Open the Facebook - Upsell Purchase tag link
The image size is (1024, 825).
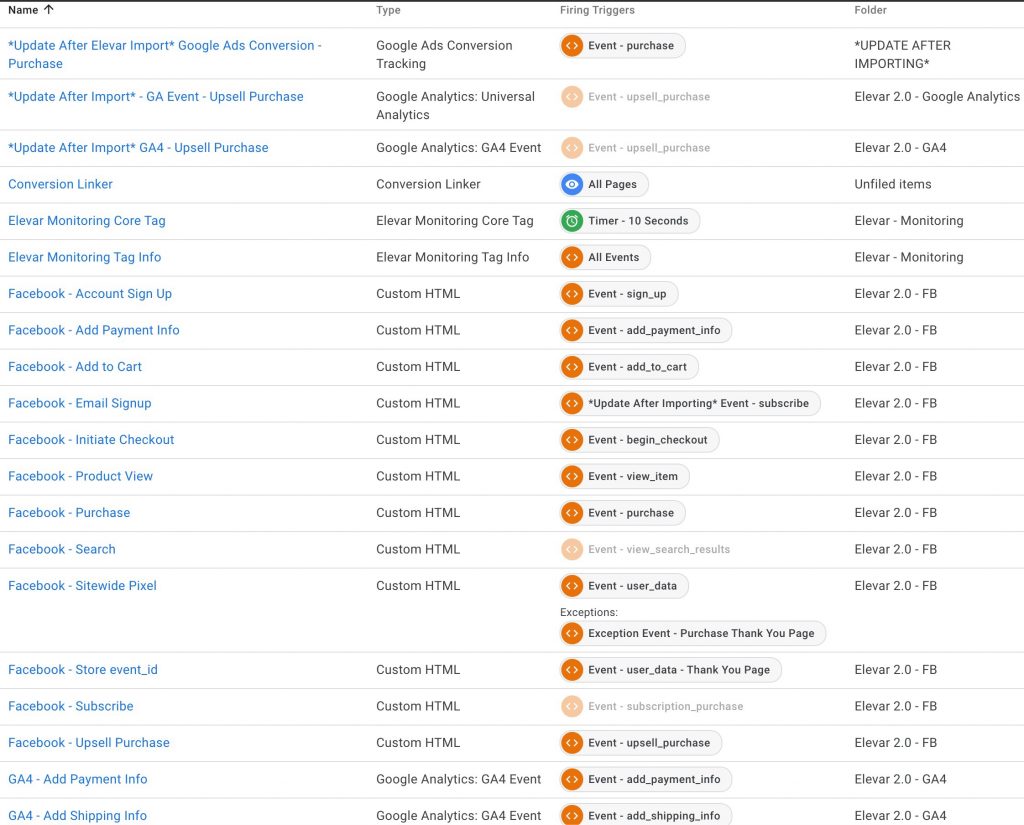point(89,743)
